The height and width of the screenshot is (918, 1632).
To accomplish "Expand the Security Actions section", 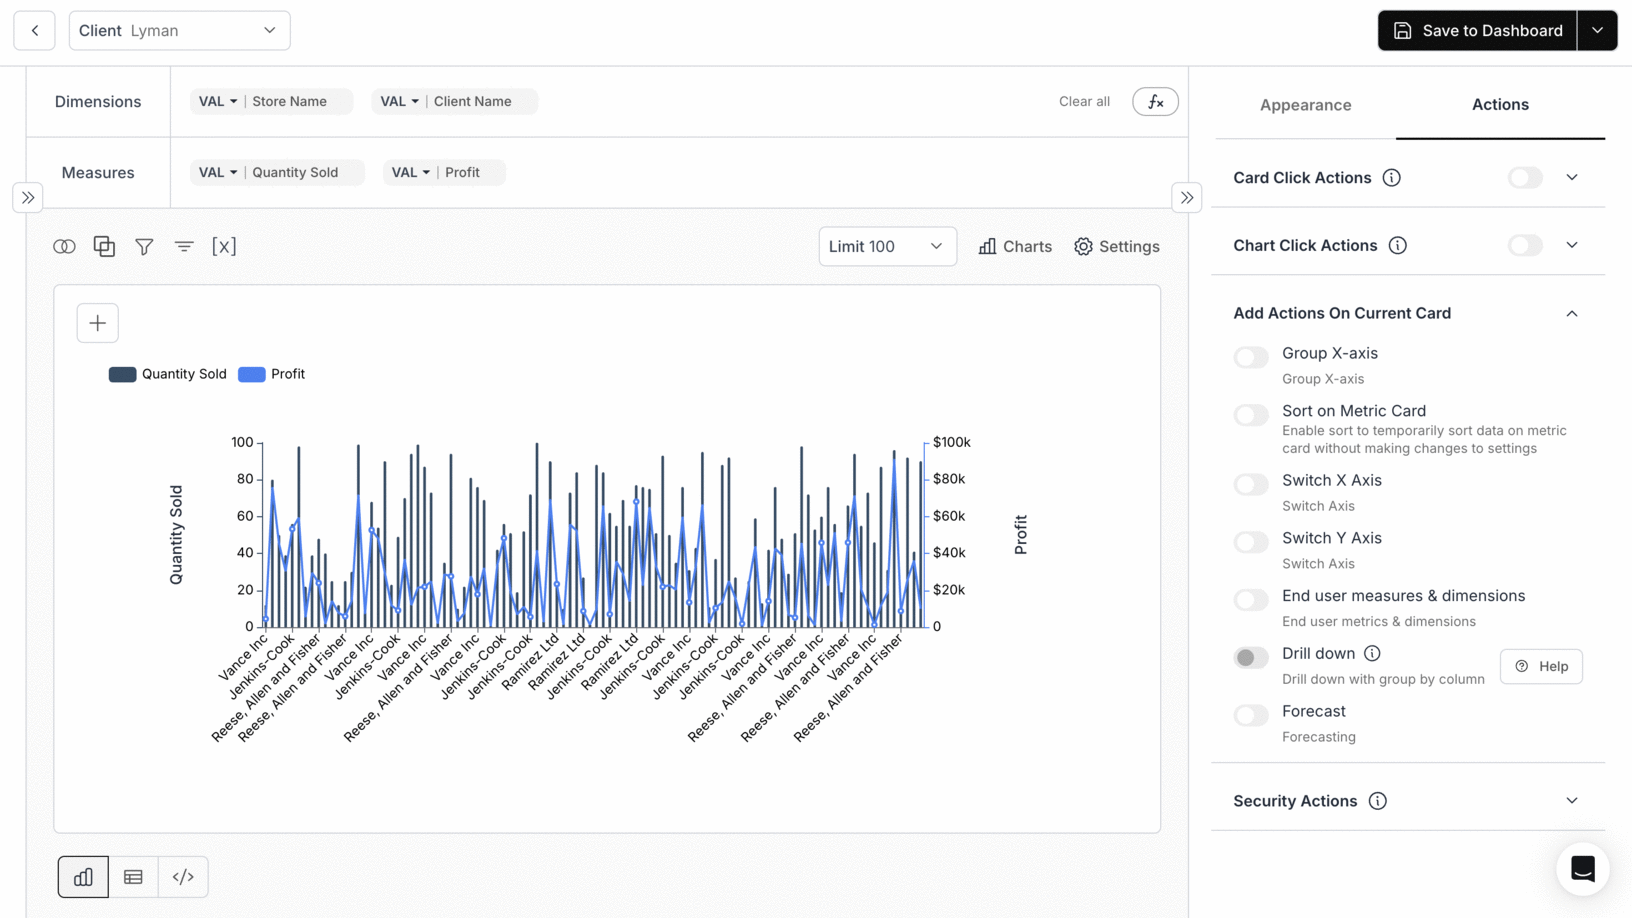I will tap(1572, 800).
